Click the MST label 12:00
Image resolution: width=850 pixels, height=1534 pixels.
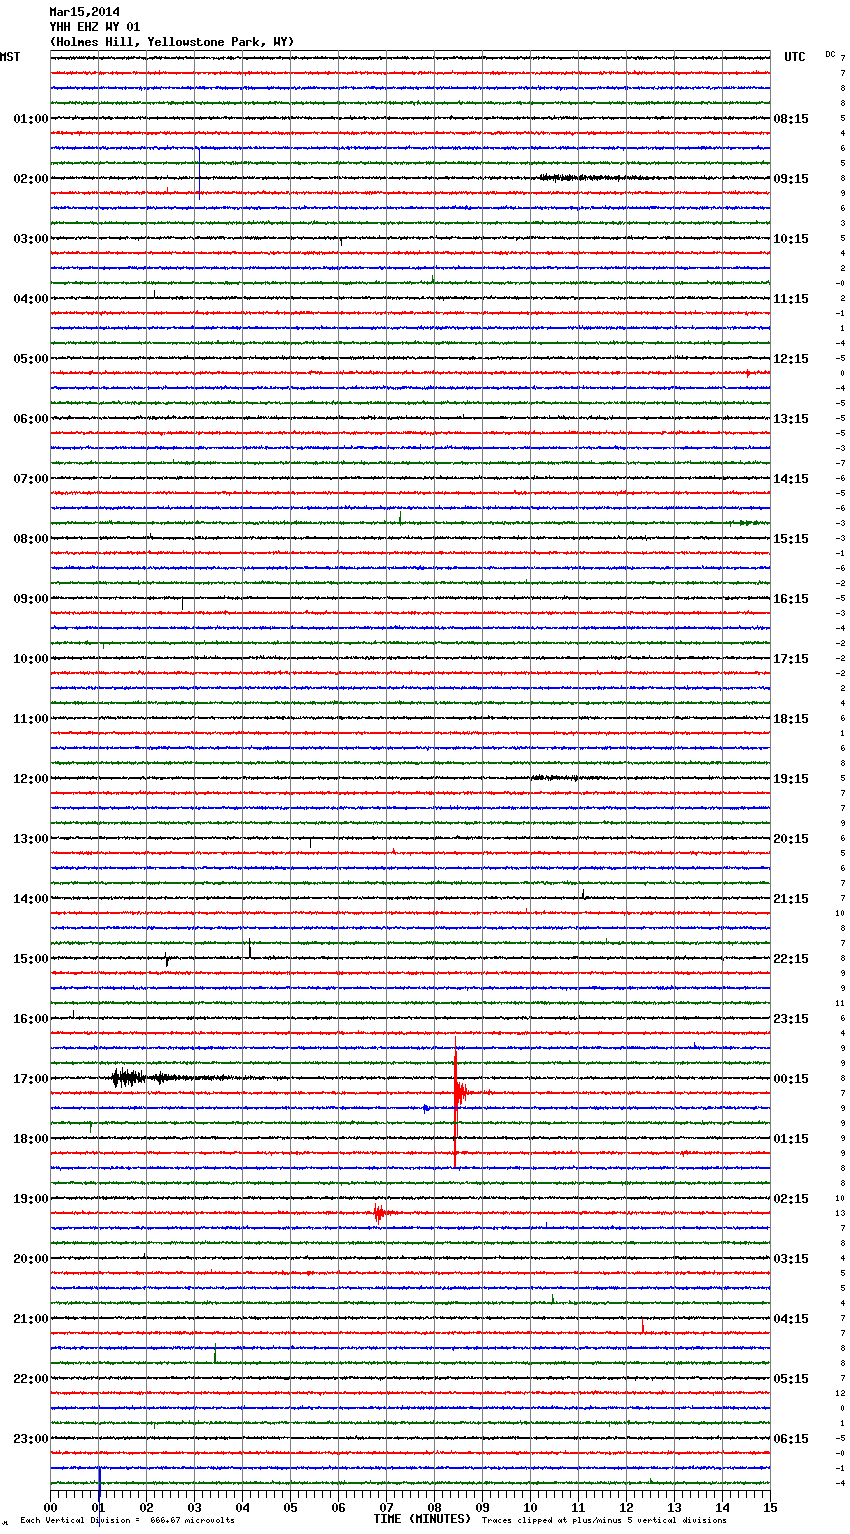[31, 779]
